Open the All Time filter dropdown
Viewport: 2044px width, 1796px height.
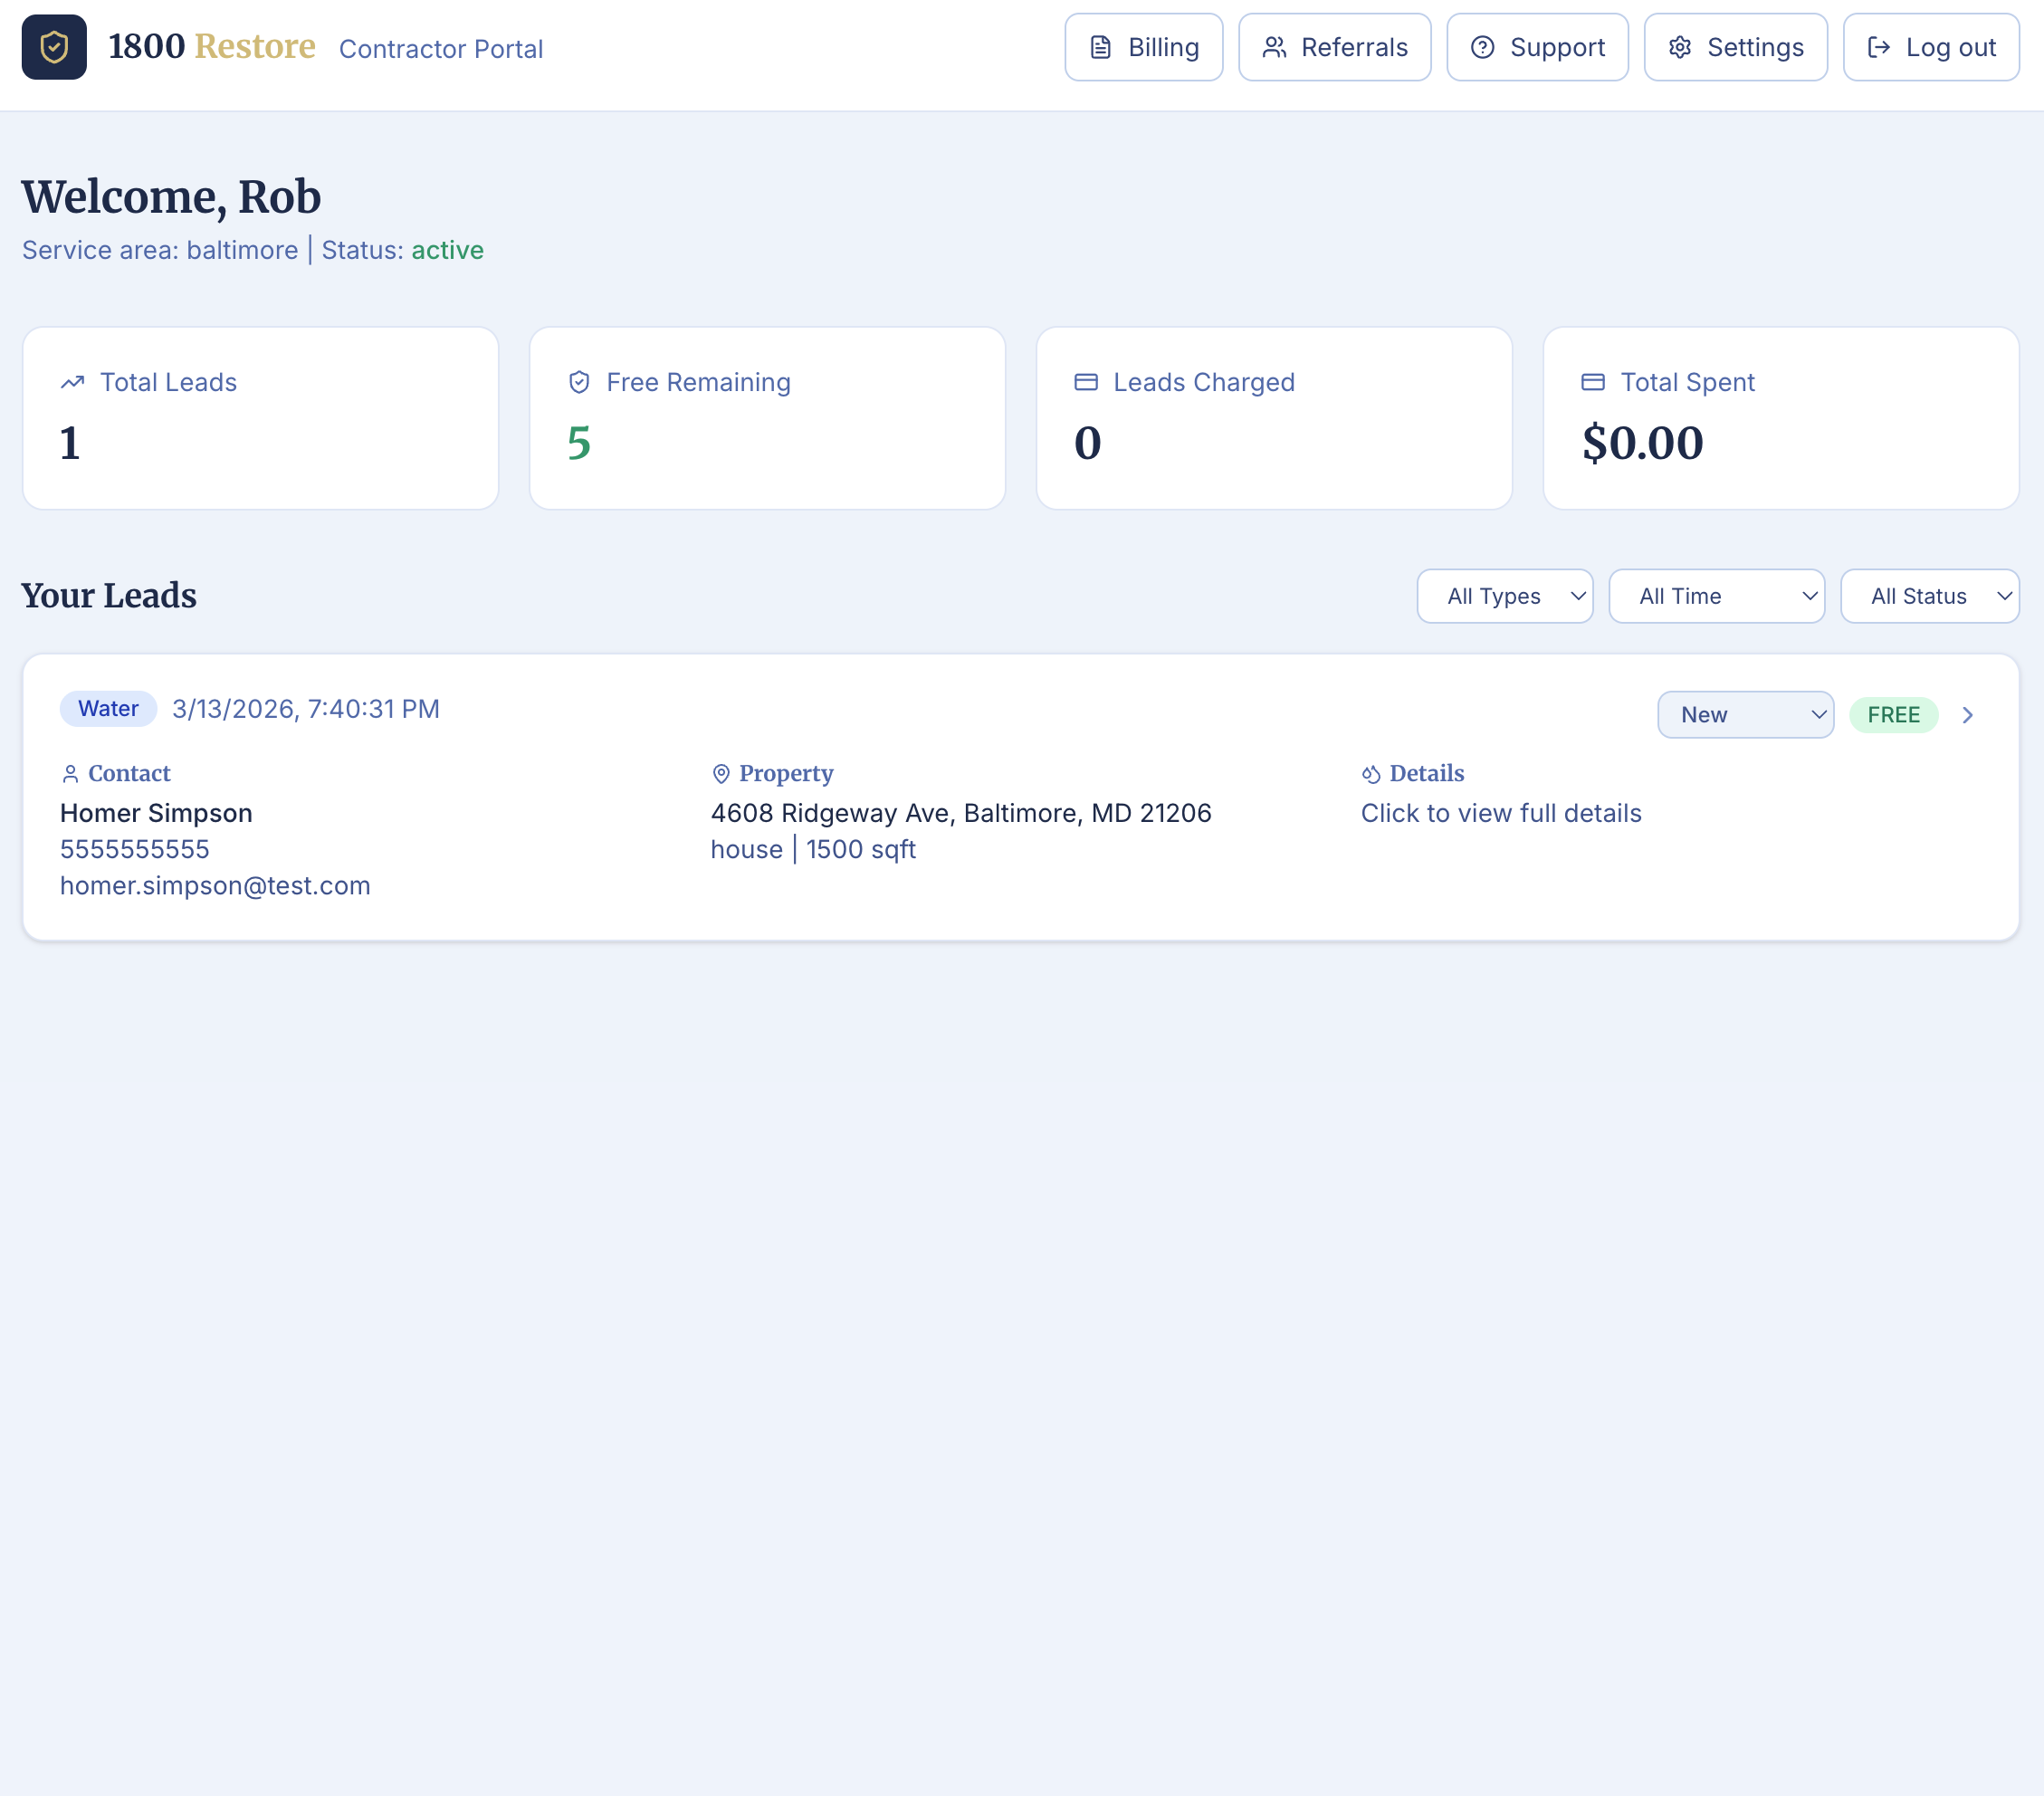[1717, 595]
